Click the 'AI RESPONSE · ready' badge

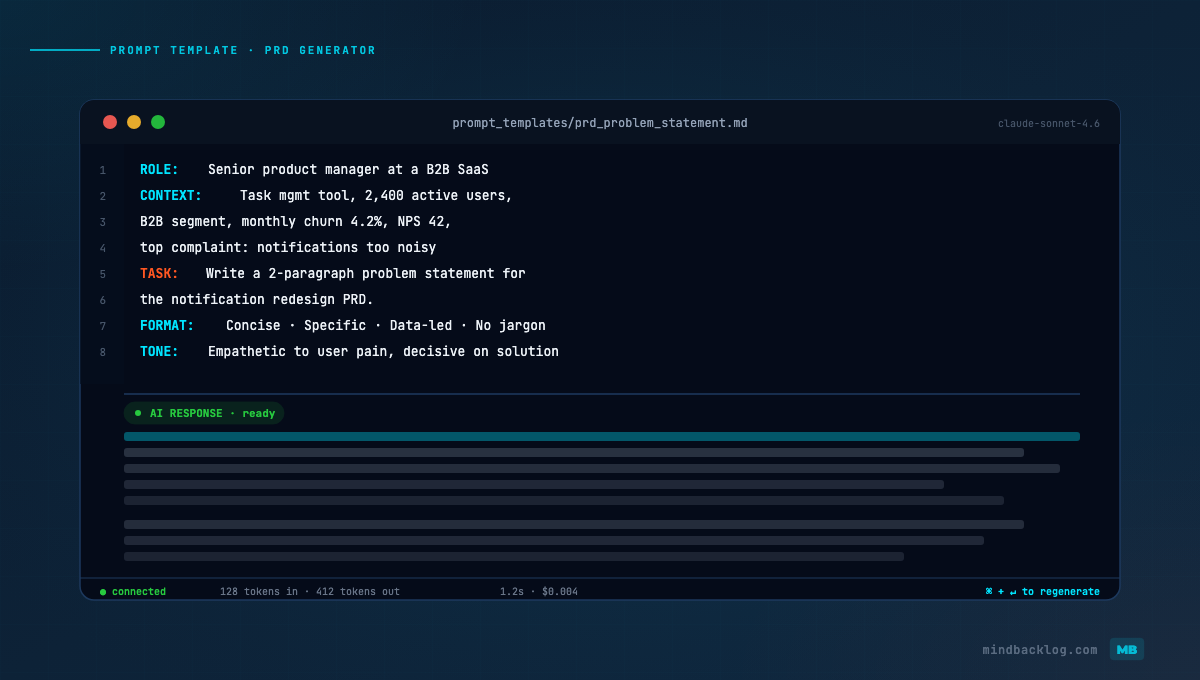(204, 413)
